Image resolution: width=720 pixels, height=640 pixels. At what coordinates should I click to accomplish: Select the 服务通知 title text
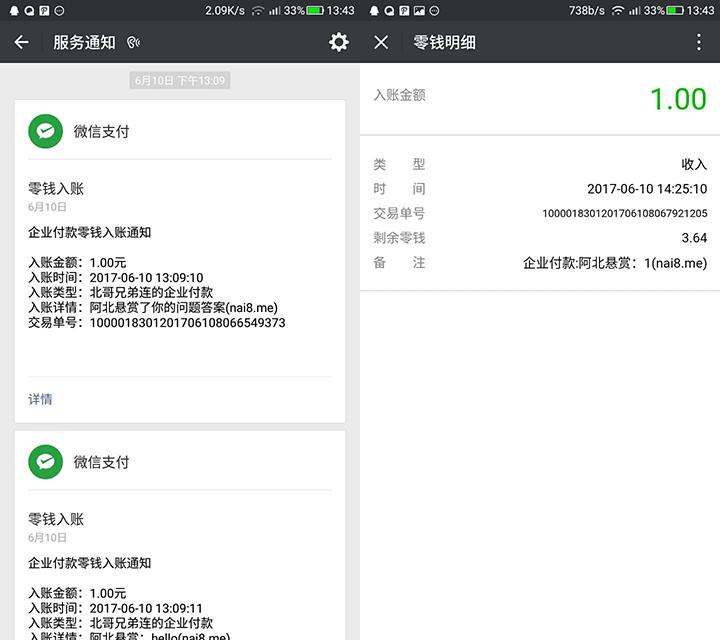pyautogui.click(x=84, y=42)
